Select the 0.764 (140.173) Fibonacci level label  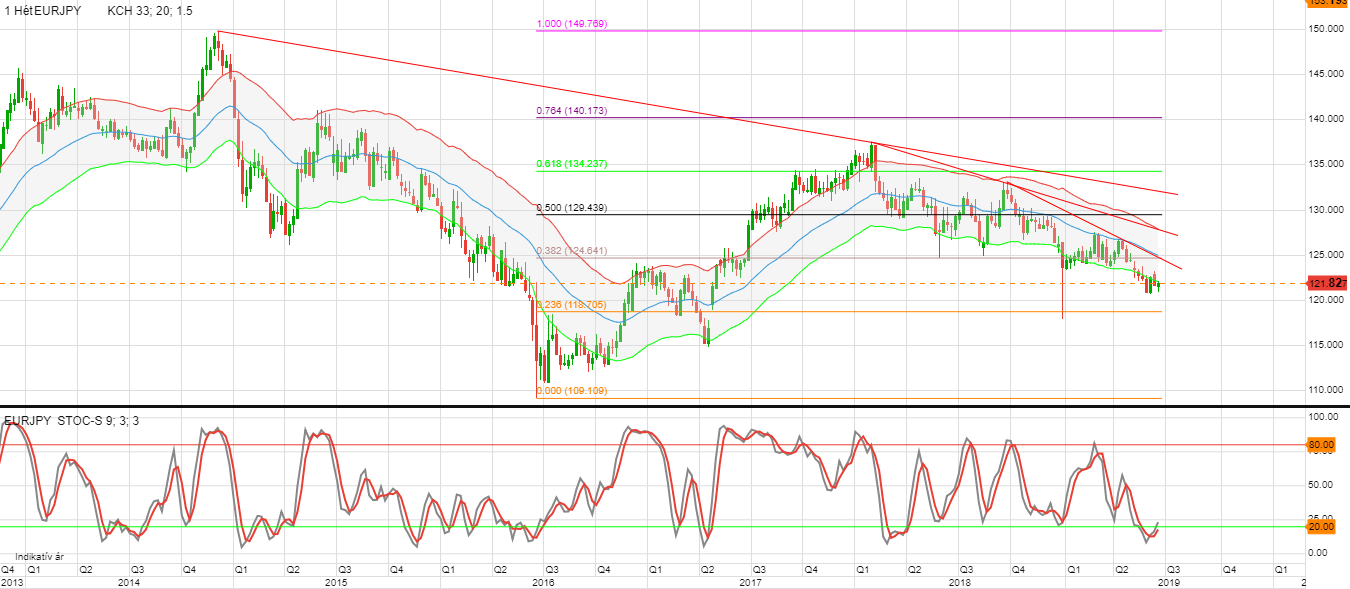click(x=572, y=111)
